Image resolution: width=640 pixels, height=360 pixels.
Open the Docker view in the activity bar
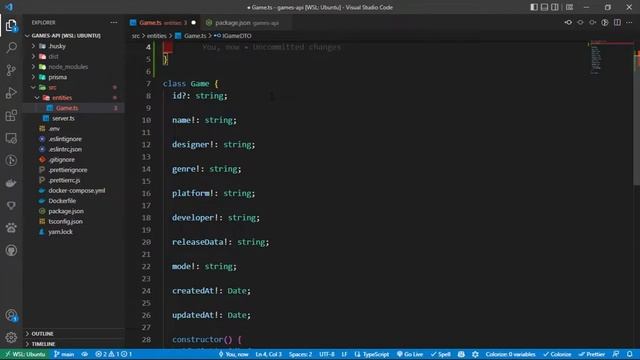(11, 183)
